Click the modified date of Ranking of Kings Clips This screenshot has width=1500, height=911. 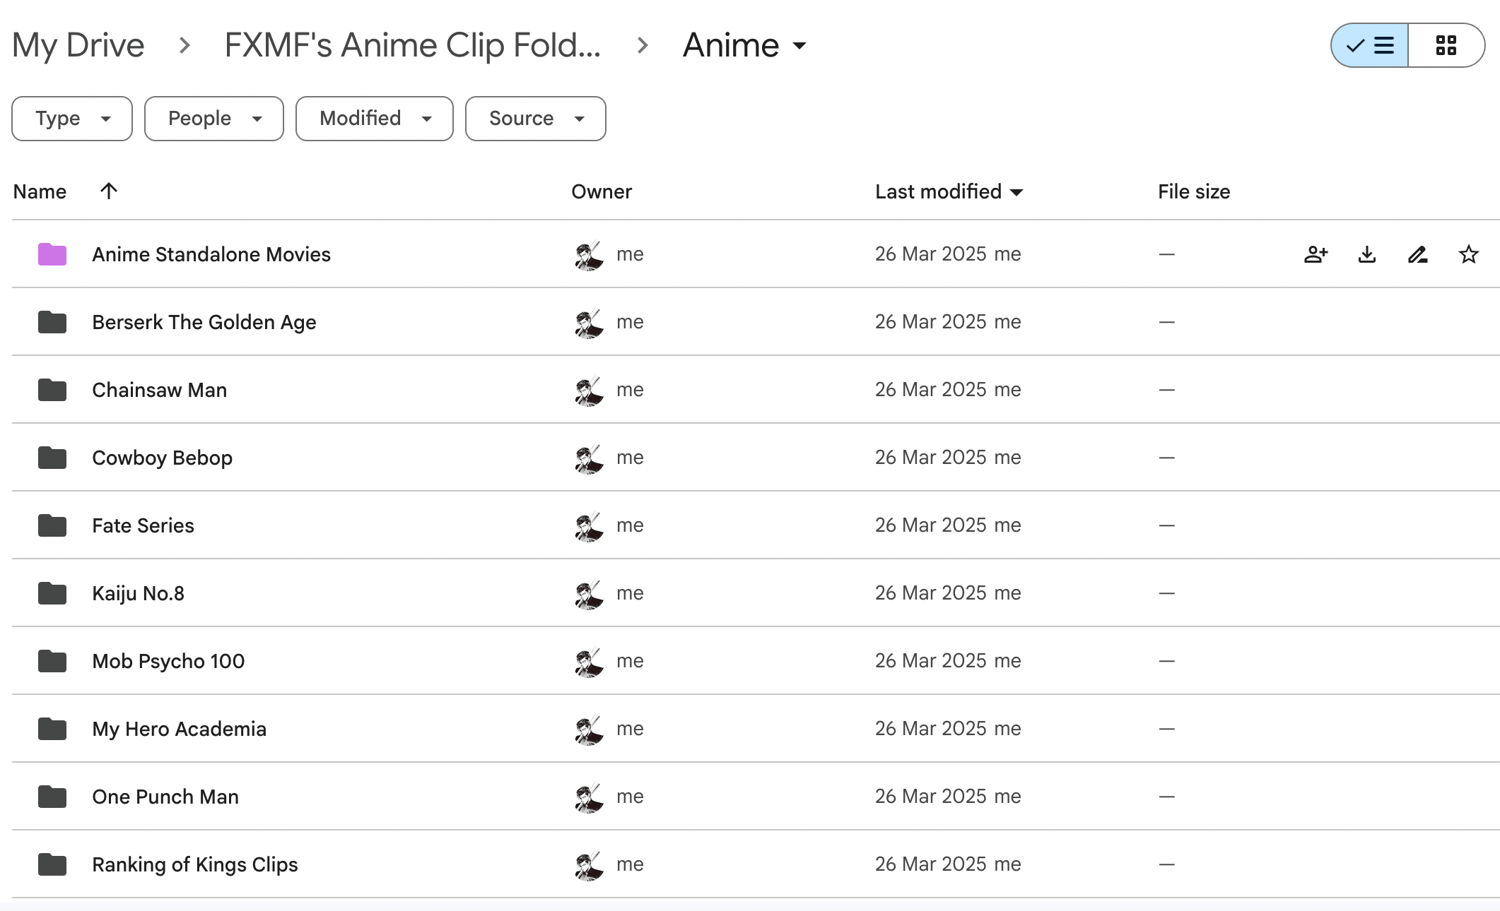click(930, 864)
